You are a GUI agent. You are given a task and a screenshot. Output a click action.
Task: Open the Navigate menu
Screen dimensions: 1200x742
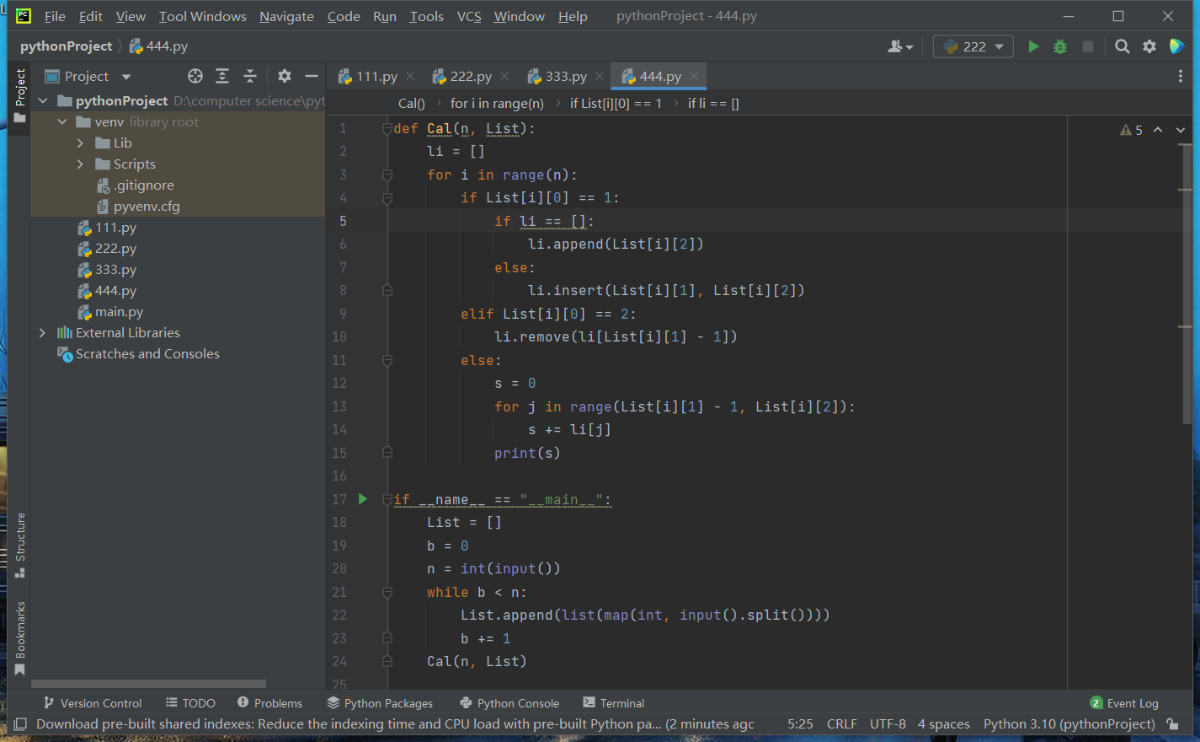[286, 17]
